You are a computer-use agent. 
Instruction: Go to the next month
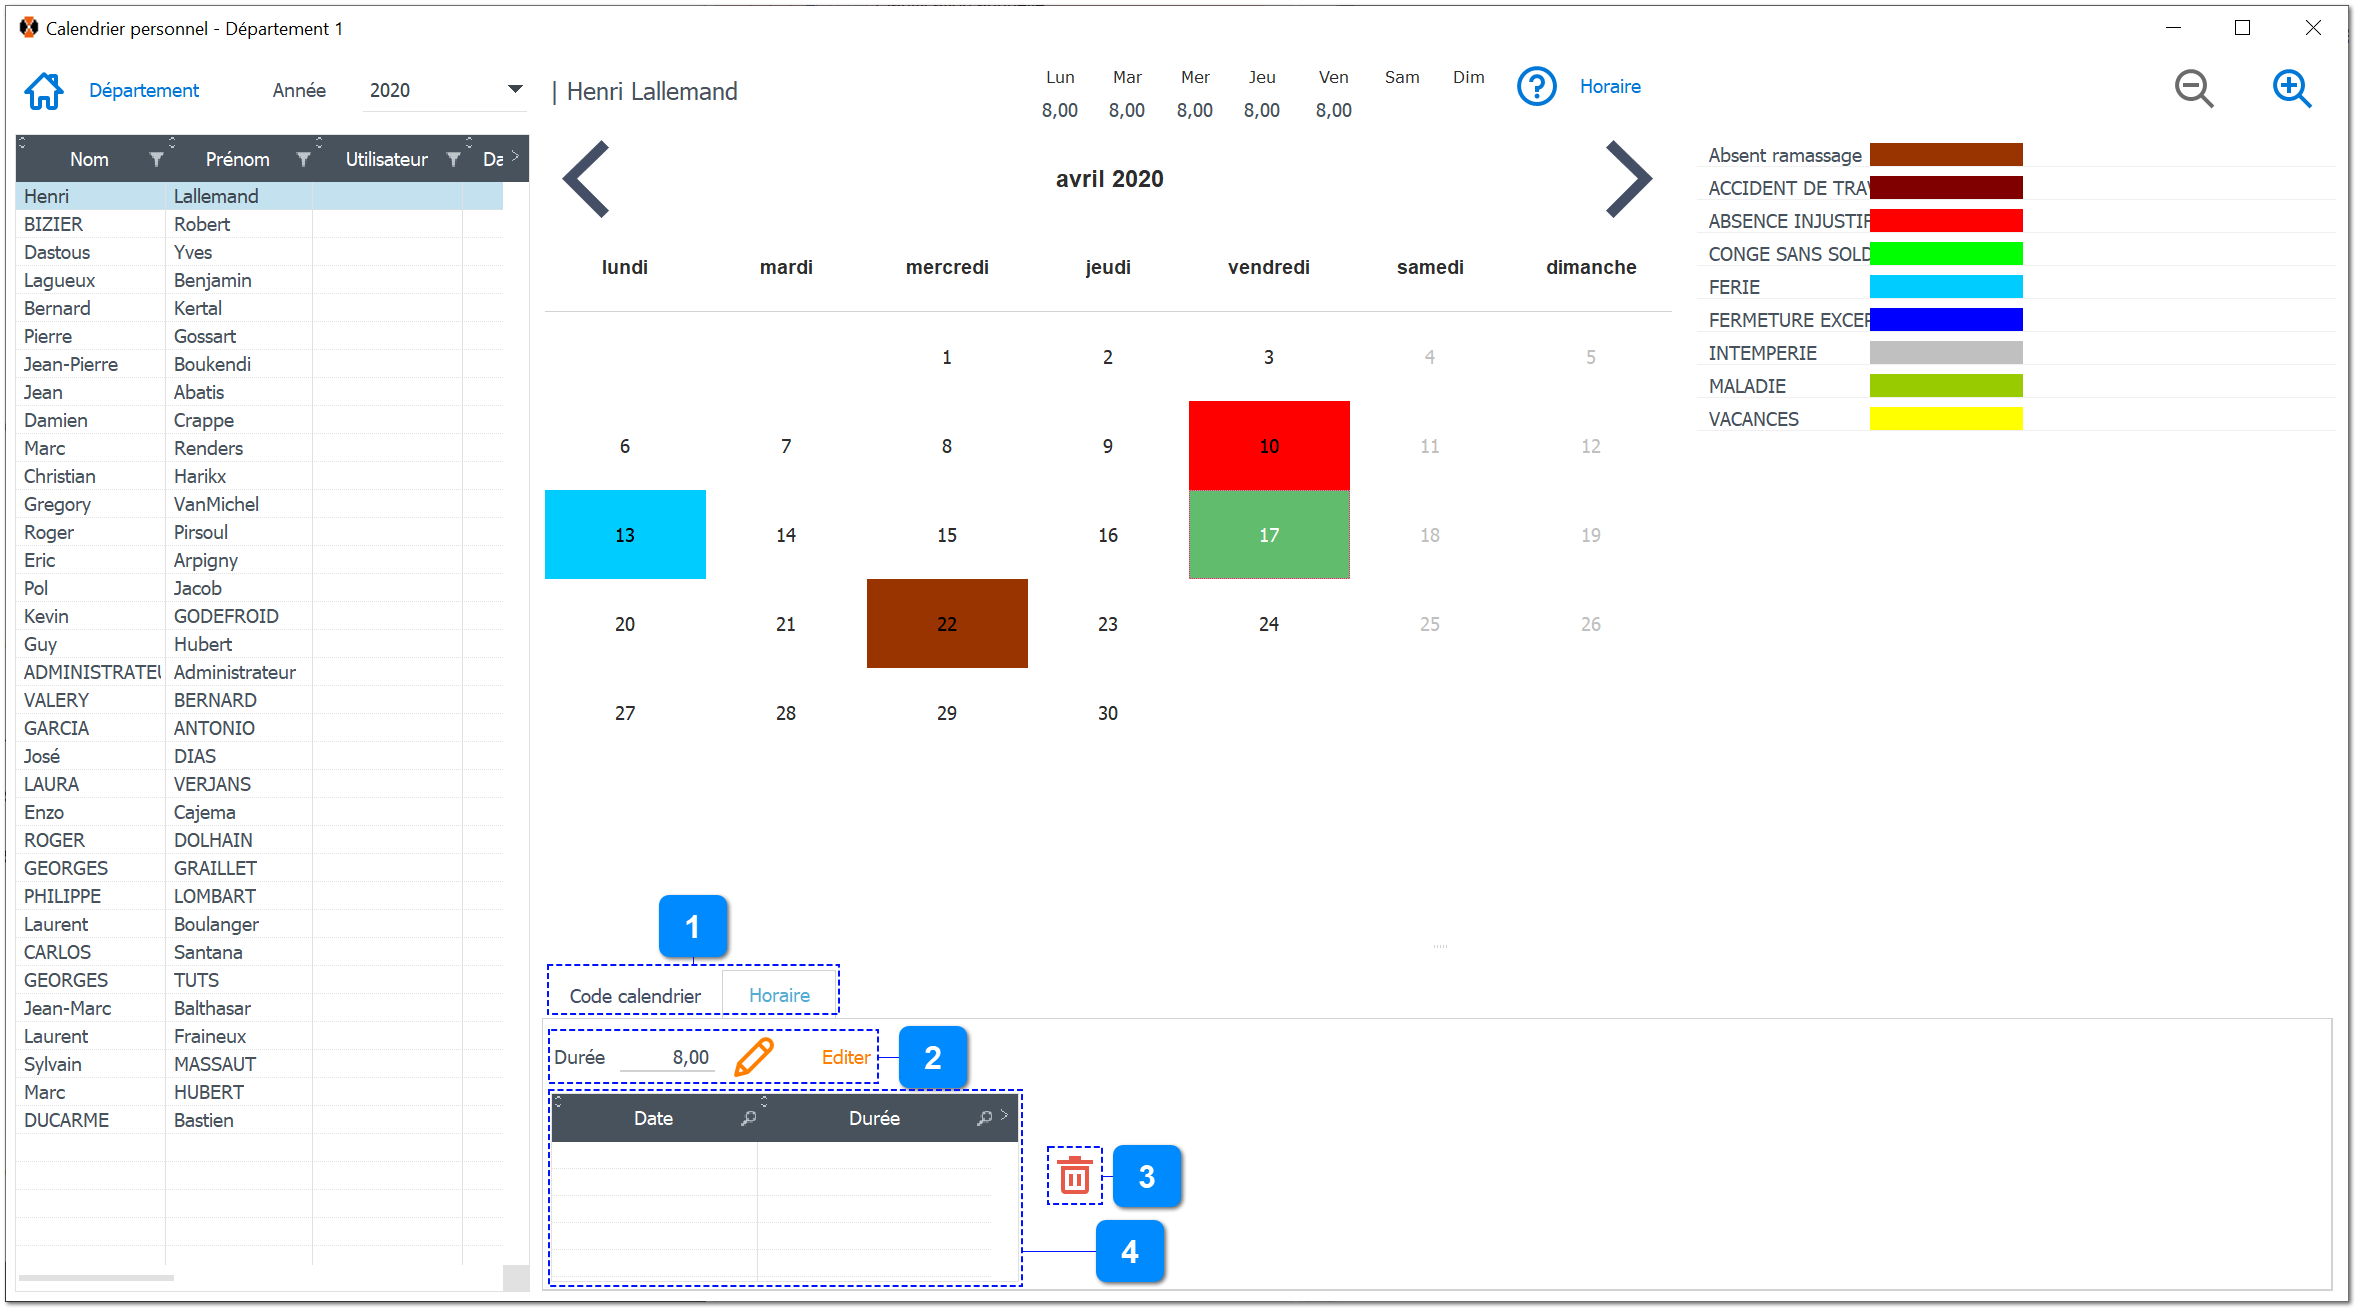point(1626,180)
